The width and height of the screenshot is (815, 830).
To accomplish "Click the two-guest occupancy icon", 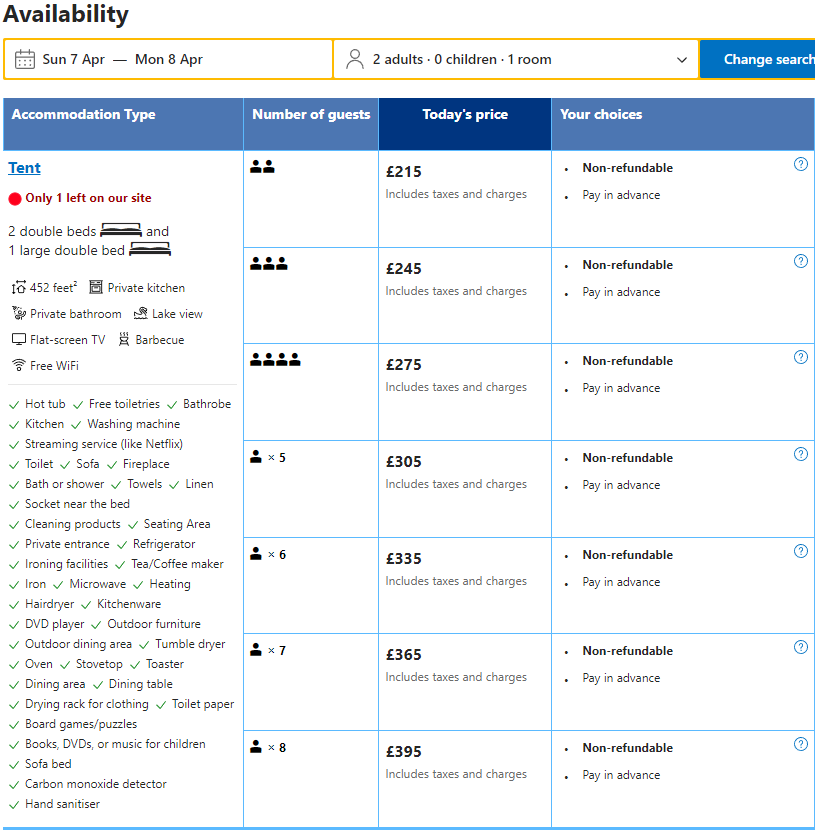I will (262, 168).
